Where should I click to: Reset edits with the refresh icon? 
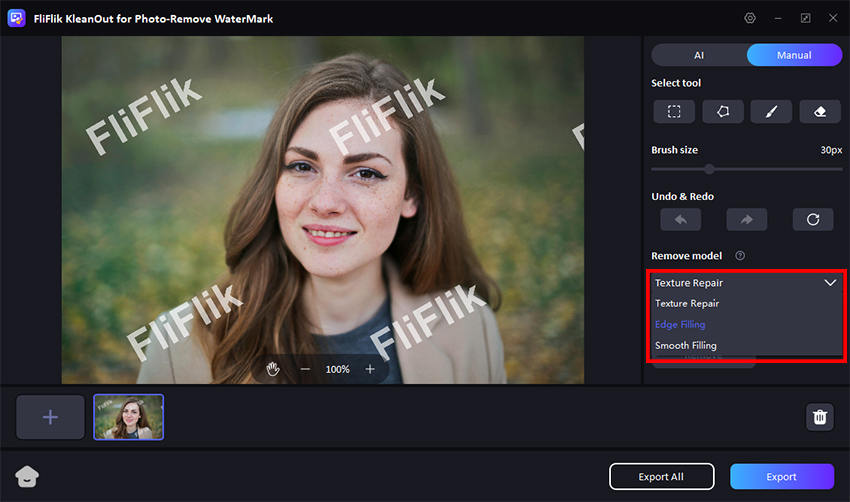click(x=813, y=219)
